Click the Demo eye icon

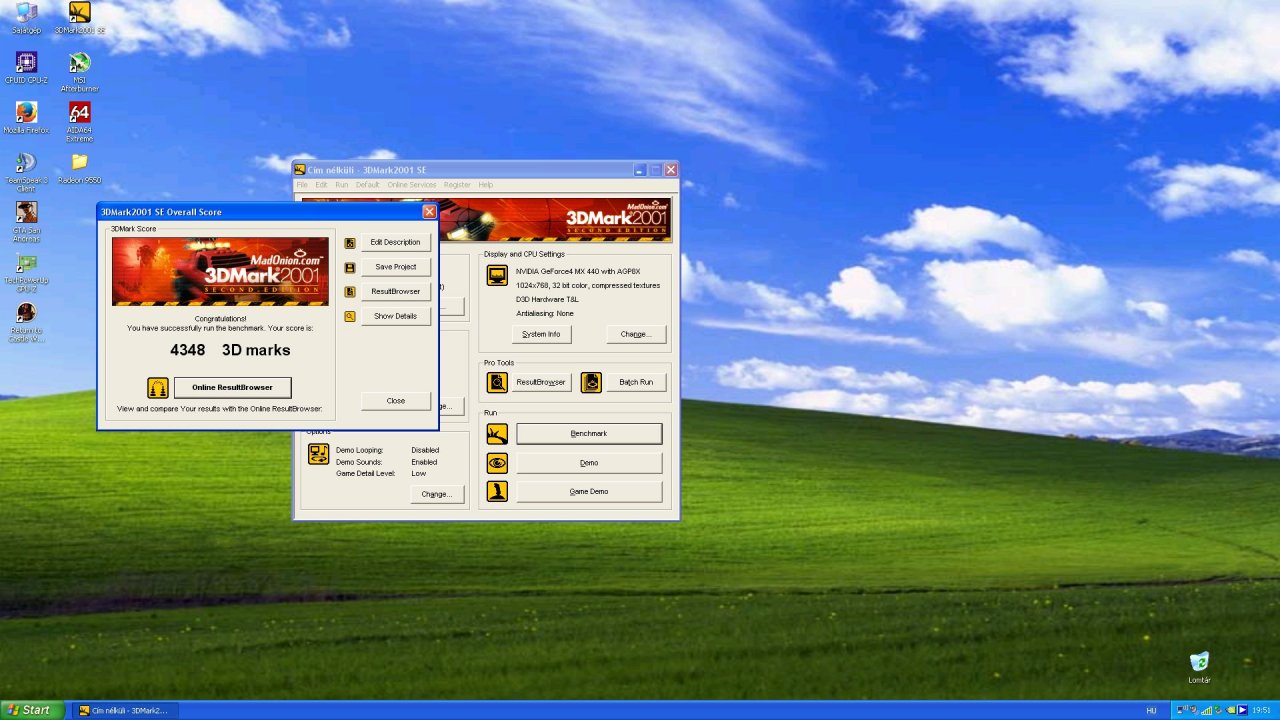(x=497, y=463)
